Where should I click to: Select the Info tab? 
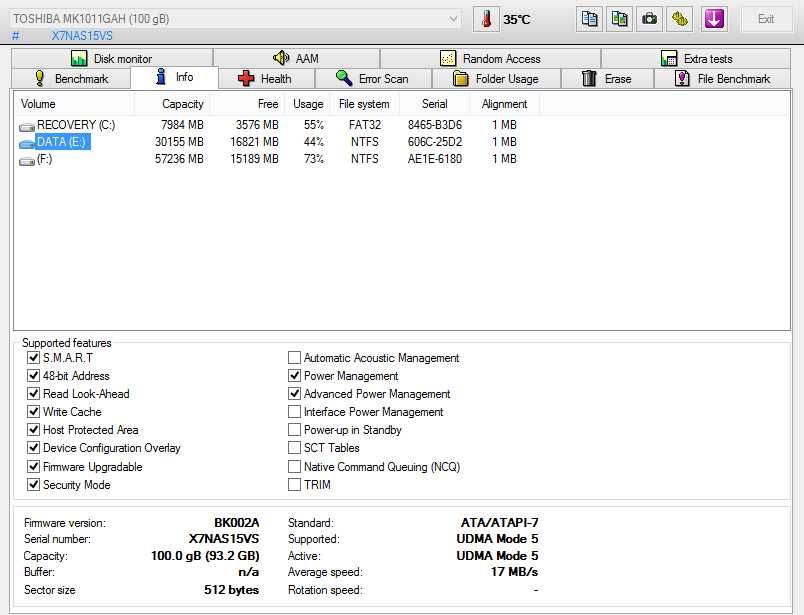[174, 77]
